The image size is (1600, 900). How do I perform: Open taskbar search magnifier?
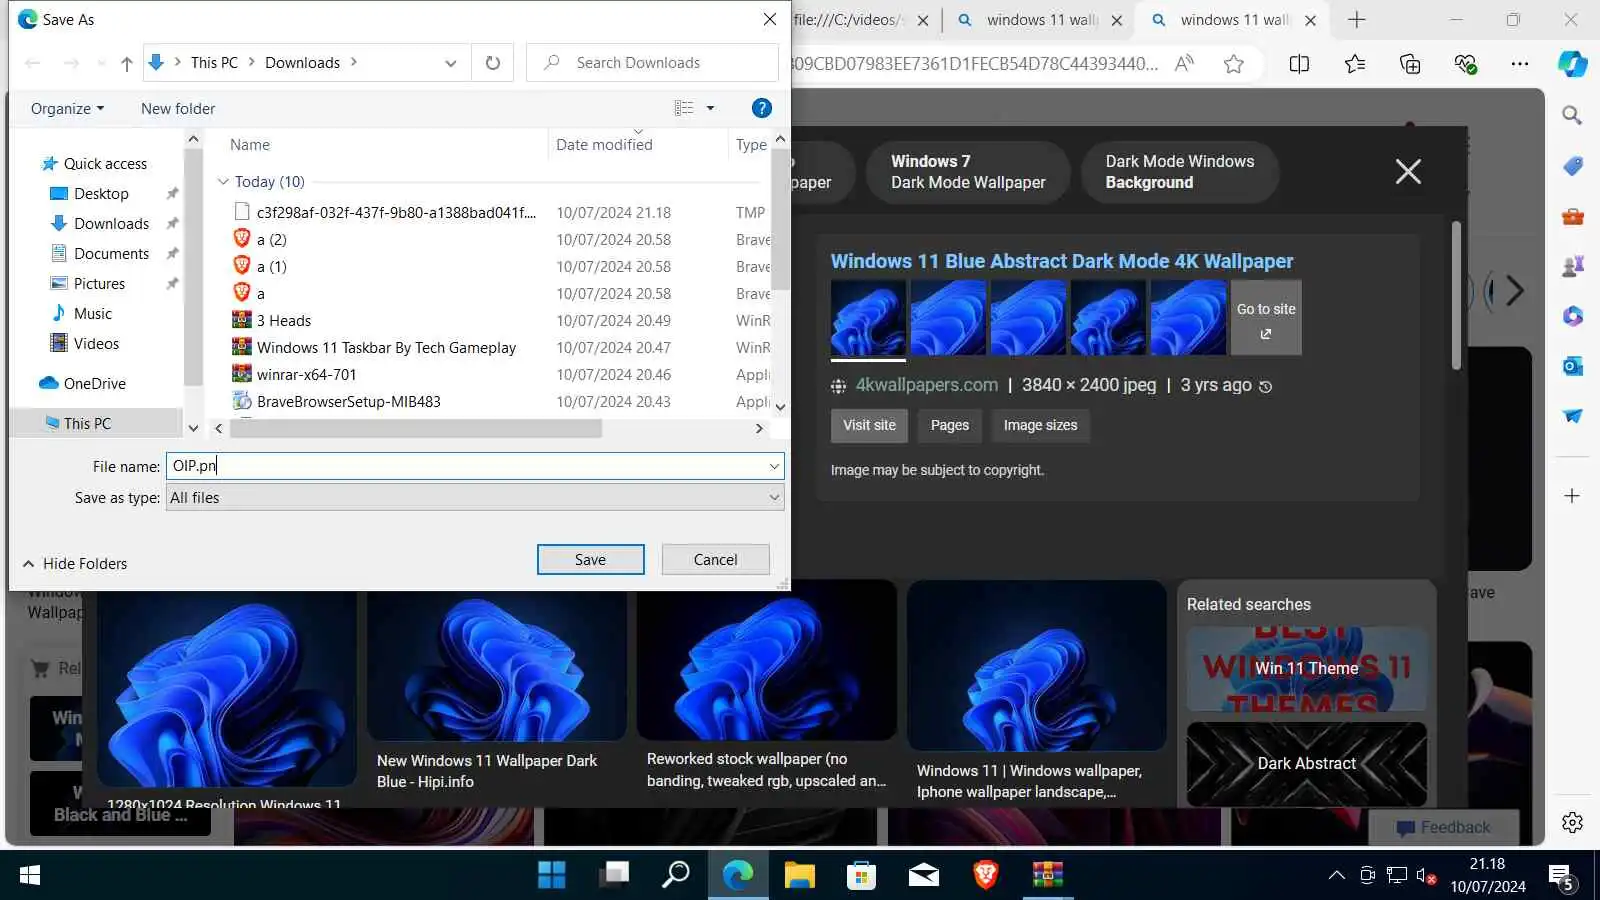tap(676, 875)
